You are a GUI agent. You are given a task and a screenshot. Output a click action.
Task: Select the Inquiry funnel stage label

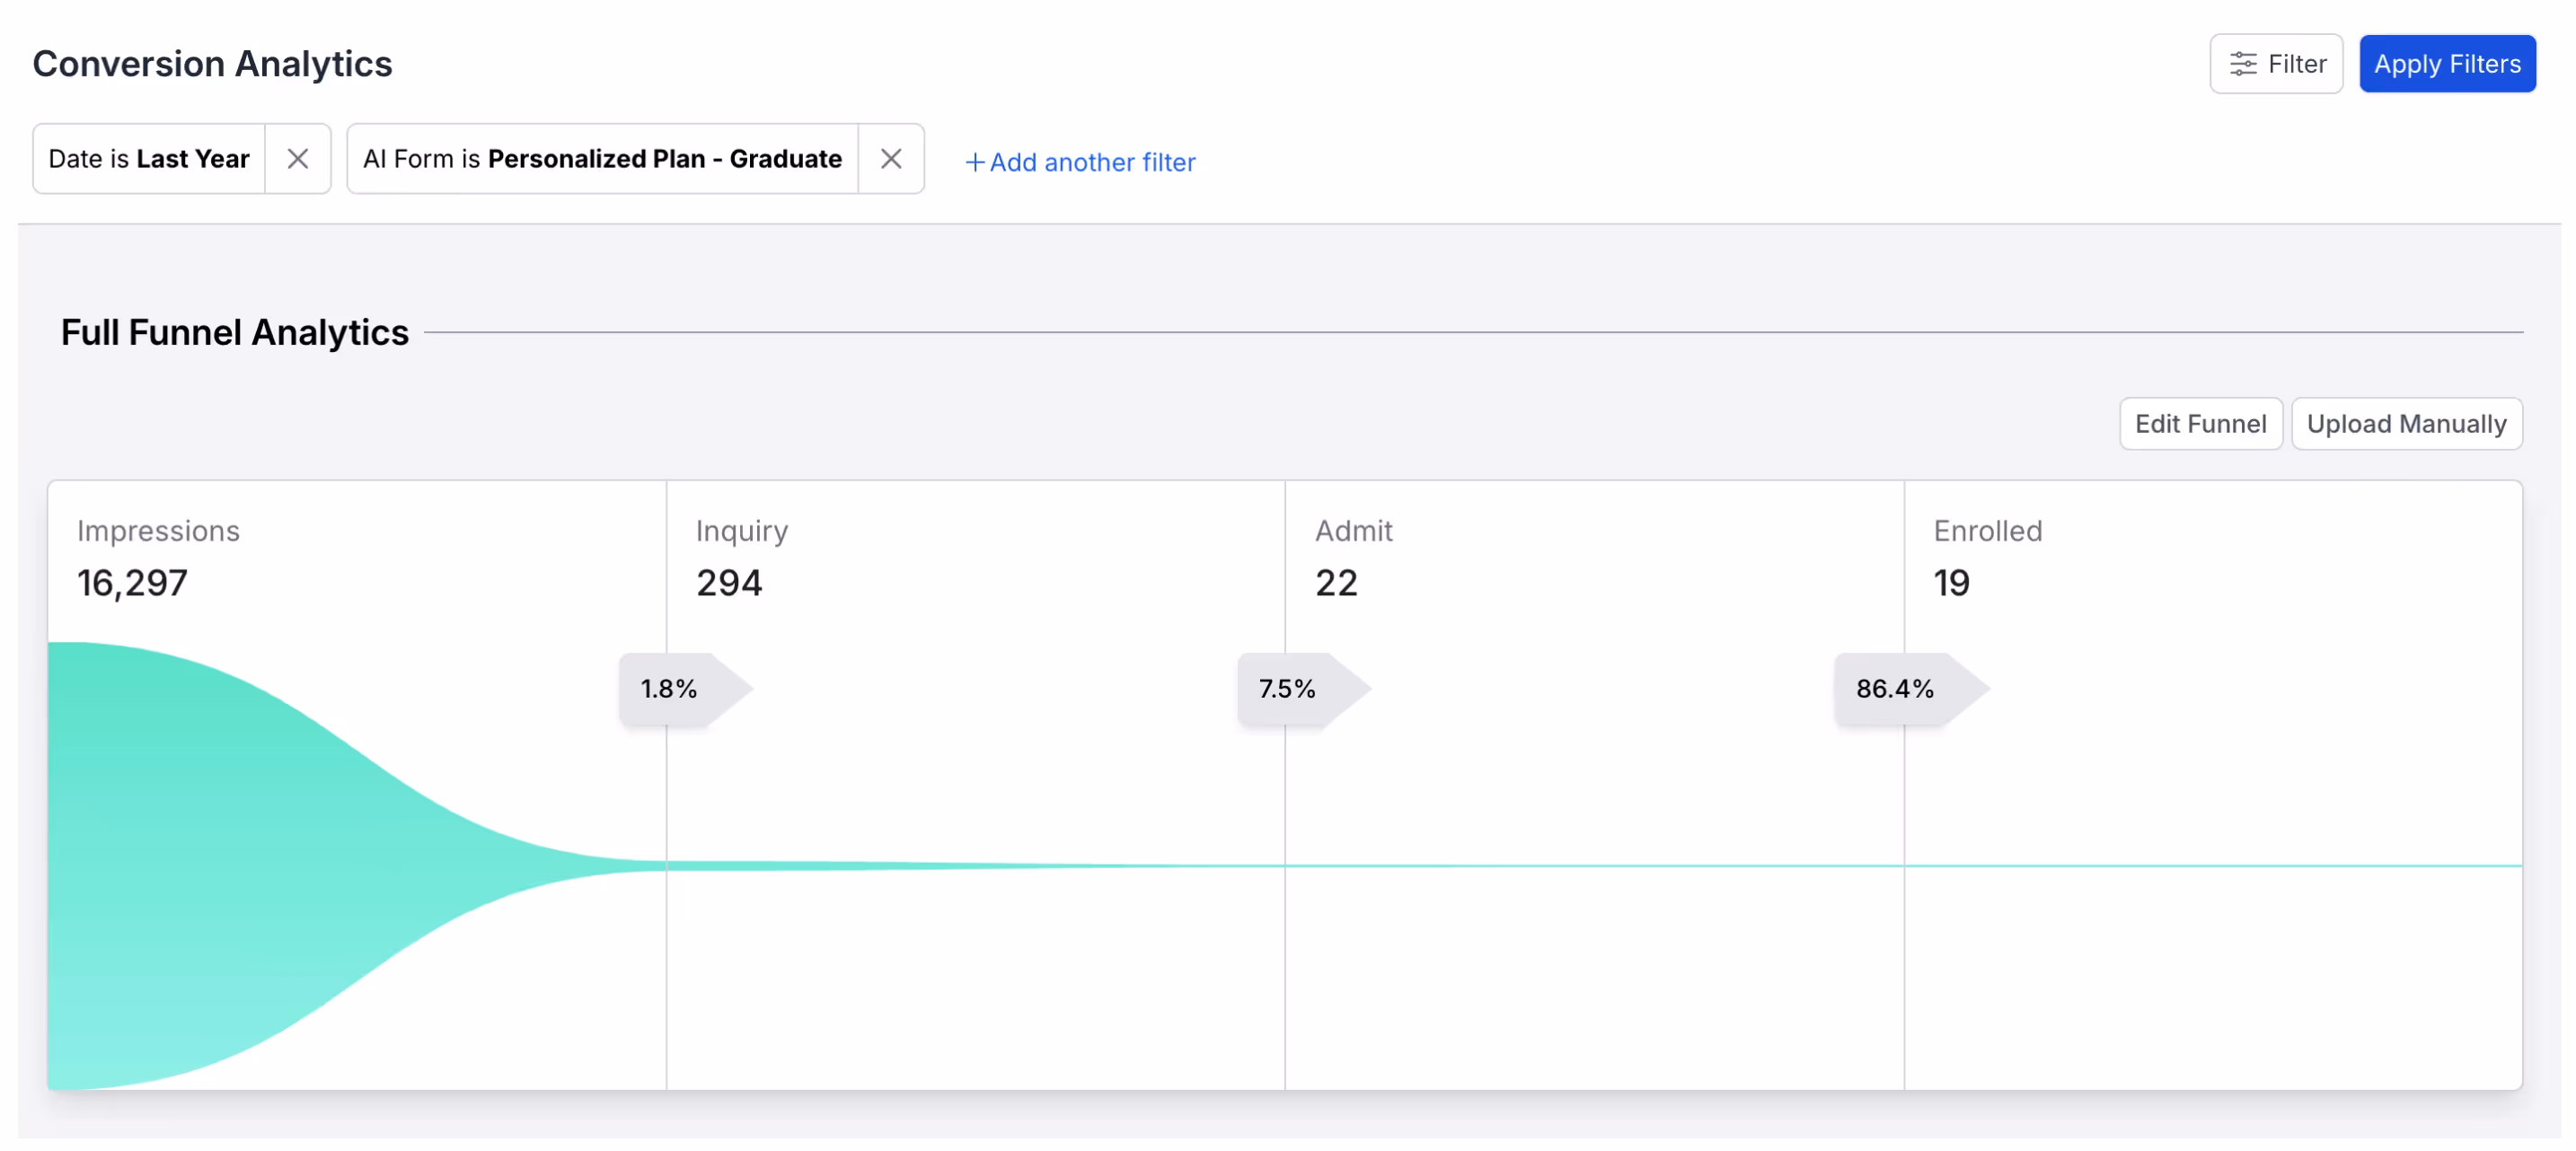(741, 531)
